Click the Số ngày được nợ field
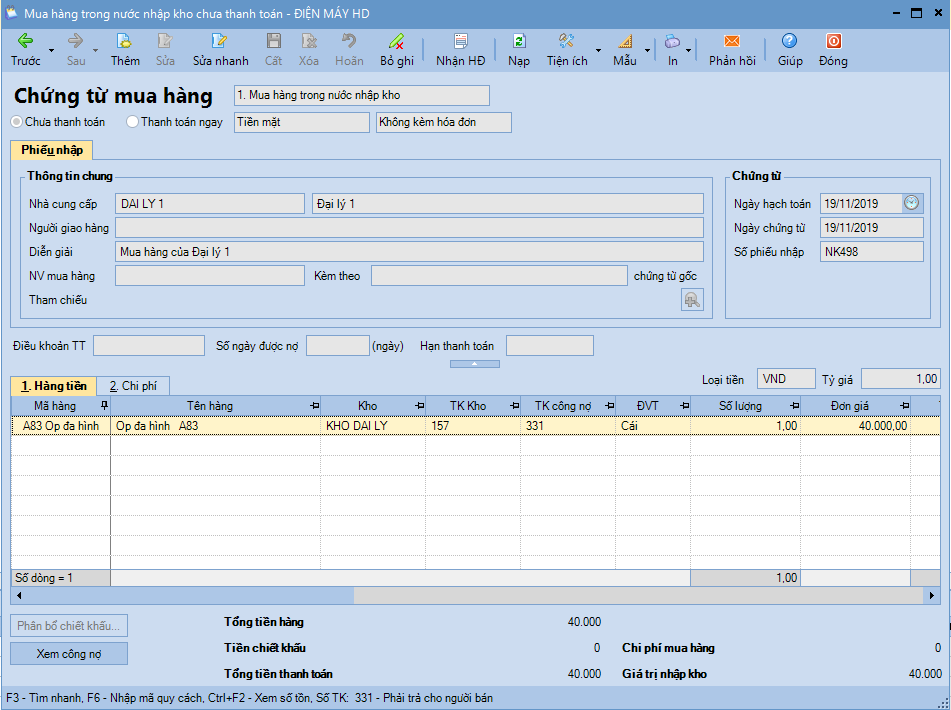Viewport: 951px width, 710px height. [x=338, y=346]
